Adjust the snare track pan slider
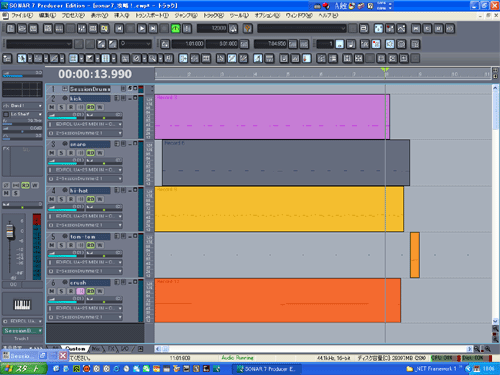500x375 pixels. (104, 161)
